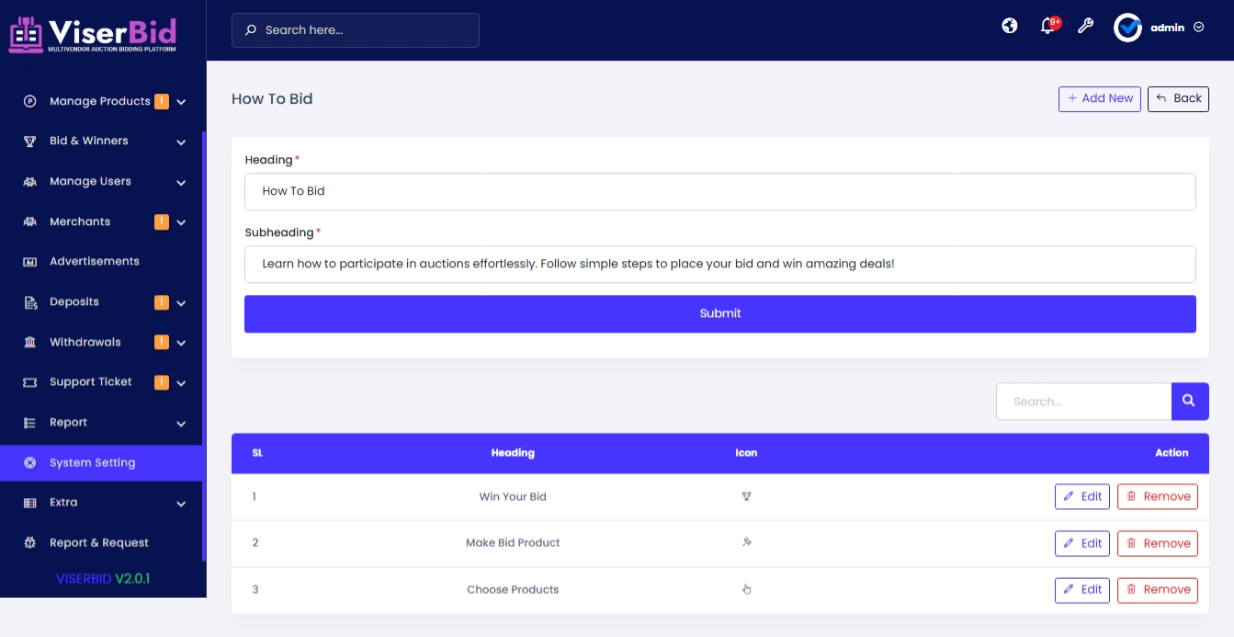Click the Manage Products sidebar icon
The width and height of the screenshot is (1234, 637).
(30, 101)
